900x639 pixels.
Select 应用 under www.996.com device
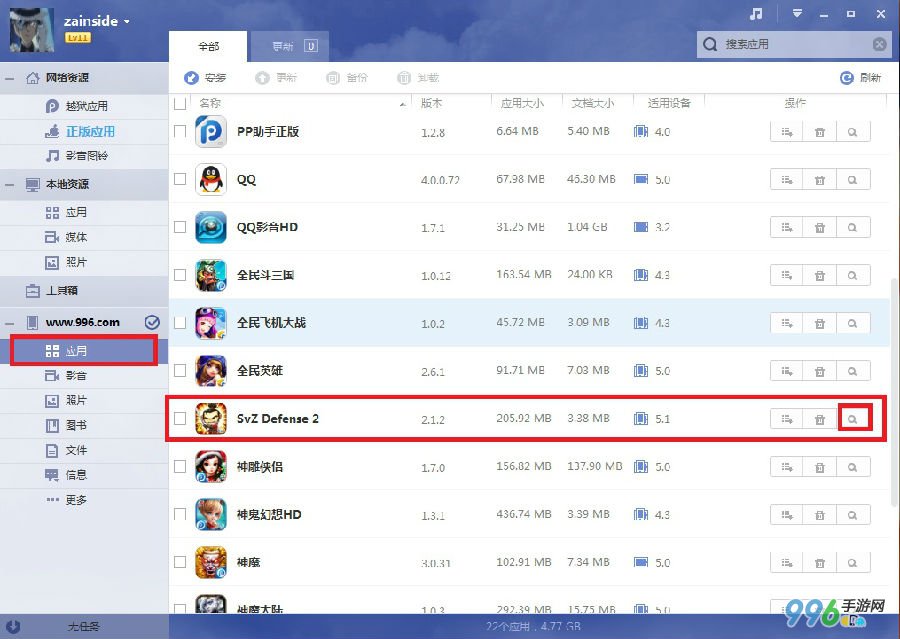(84, 351)
